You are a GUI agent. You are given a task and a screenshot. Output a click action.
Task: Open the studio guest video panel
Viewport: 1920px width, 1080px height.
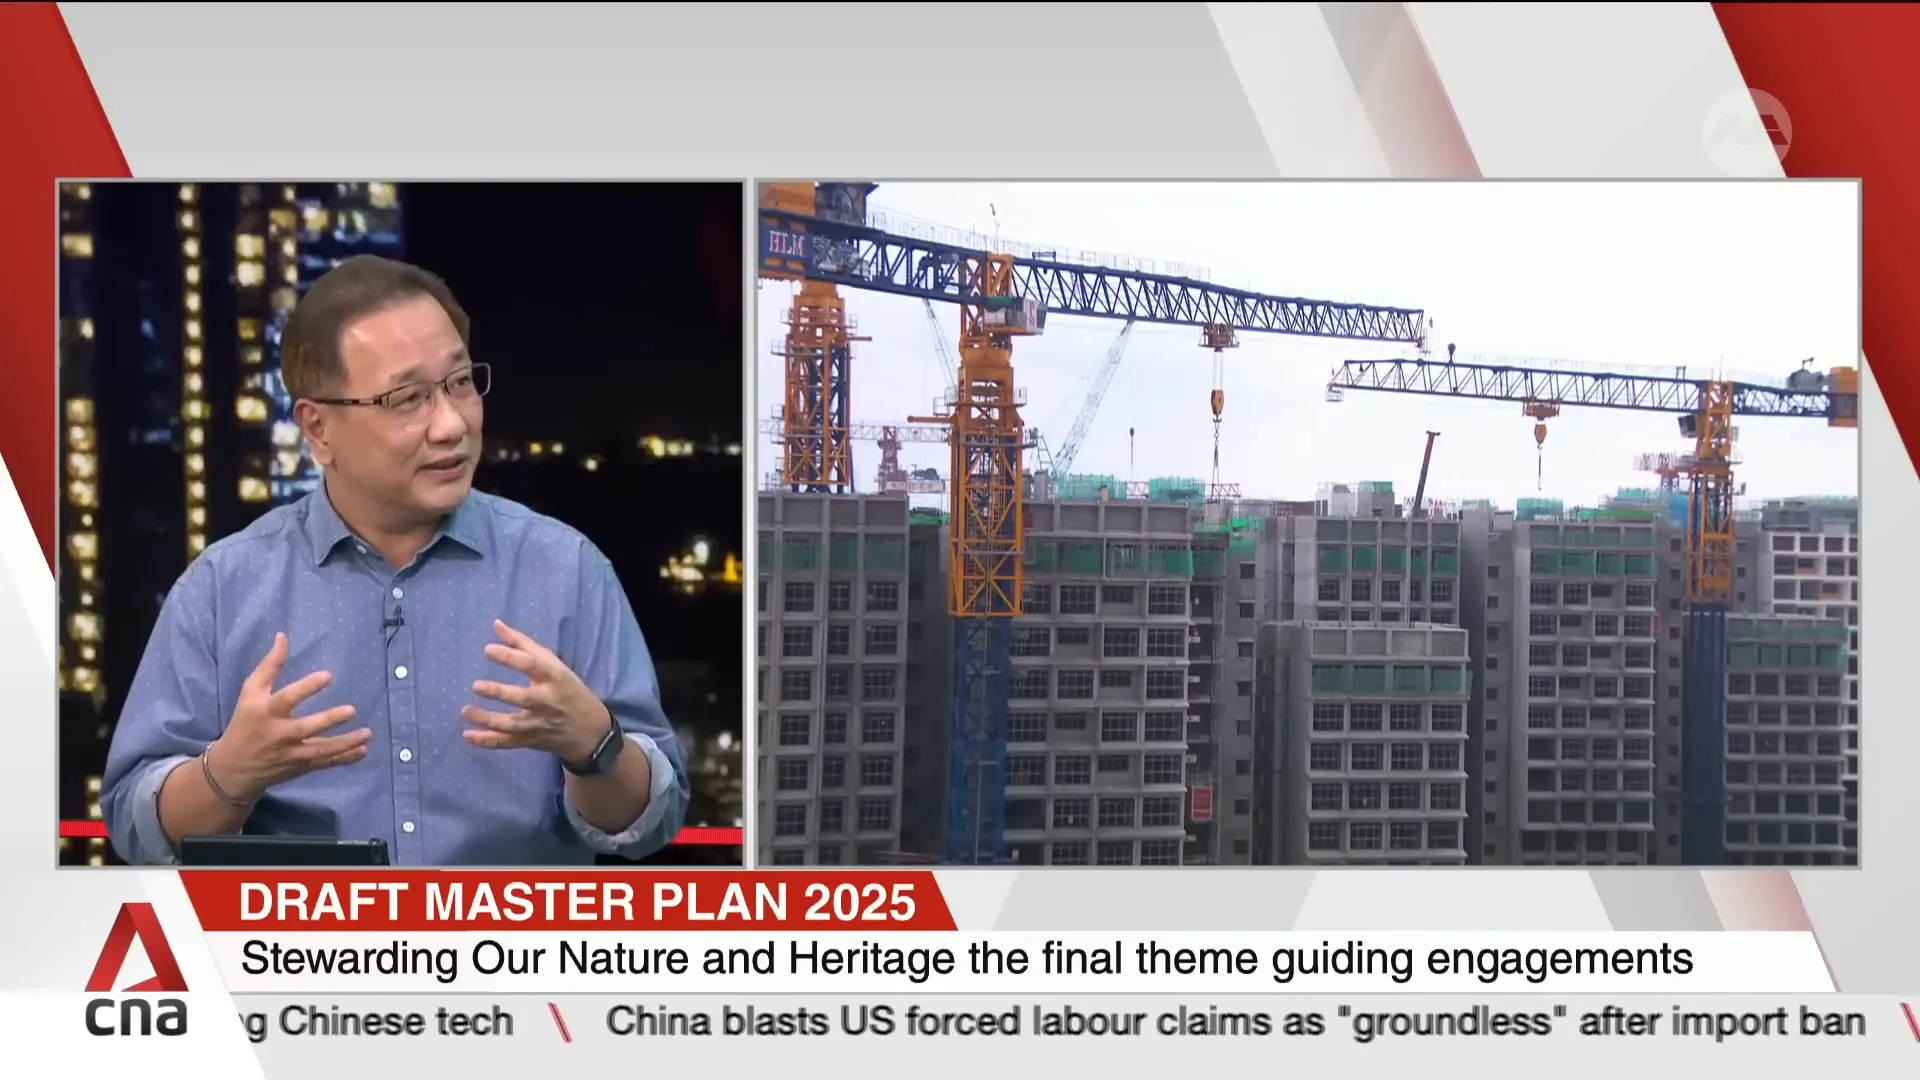click(400, 522)
